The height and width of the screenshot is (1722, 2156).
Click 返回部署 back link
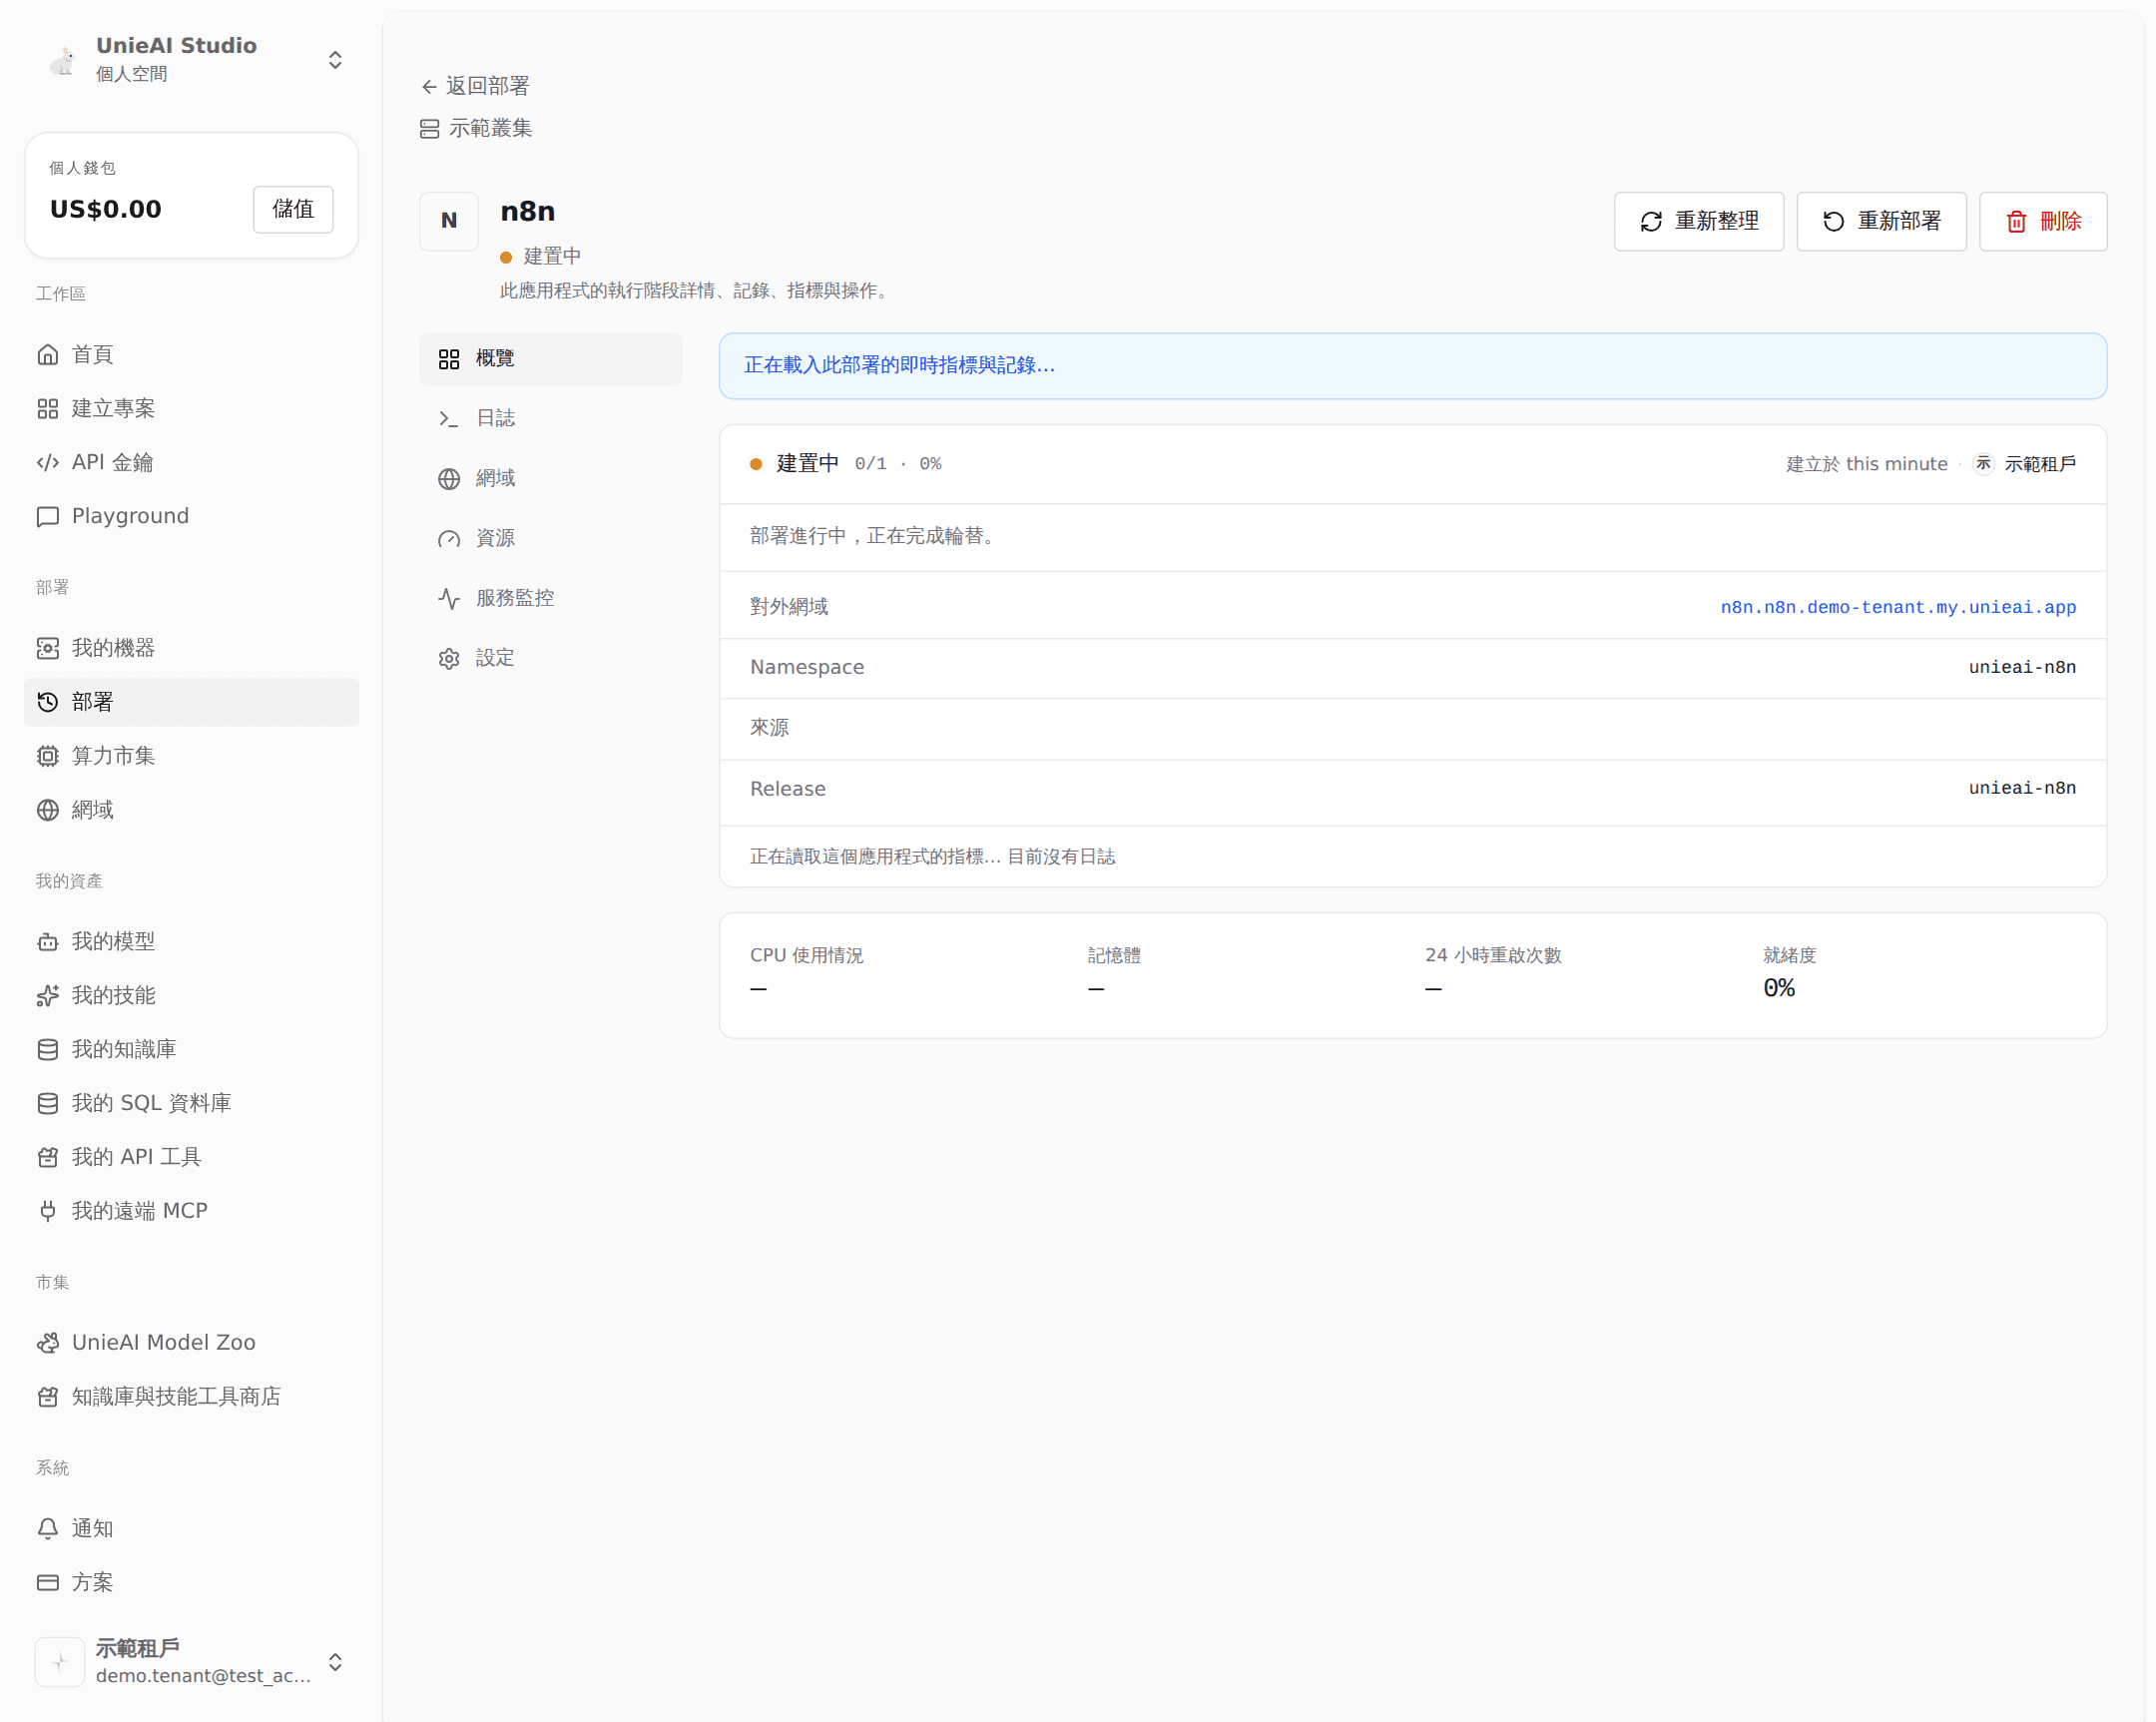475,86
